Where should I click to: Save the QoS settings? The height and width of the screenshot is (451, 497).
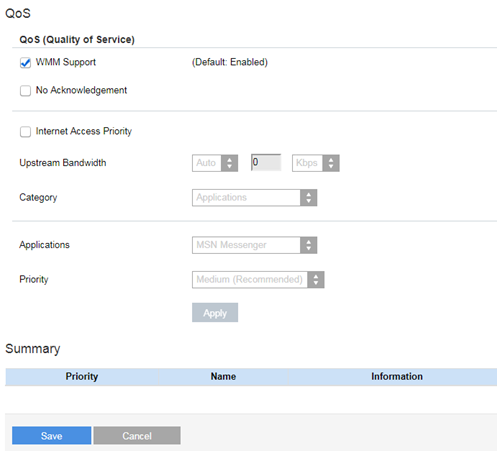(52, 436)
